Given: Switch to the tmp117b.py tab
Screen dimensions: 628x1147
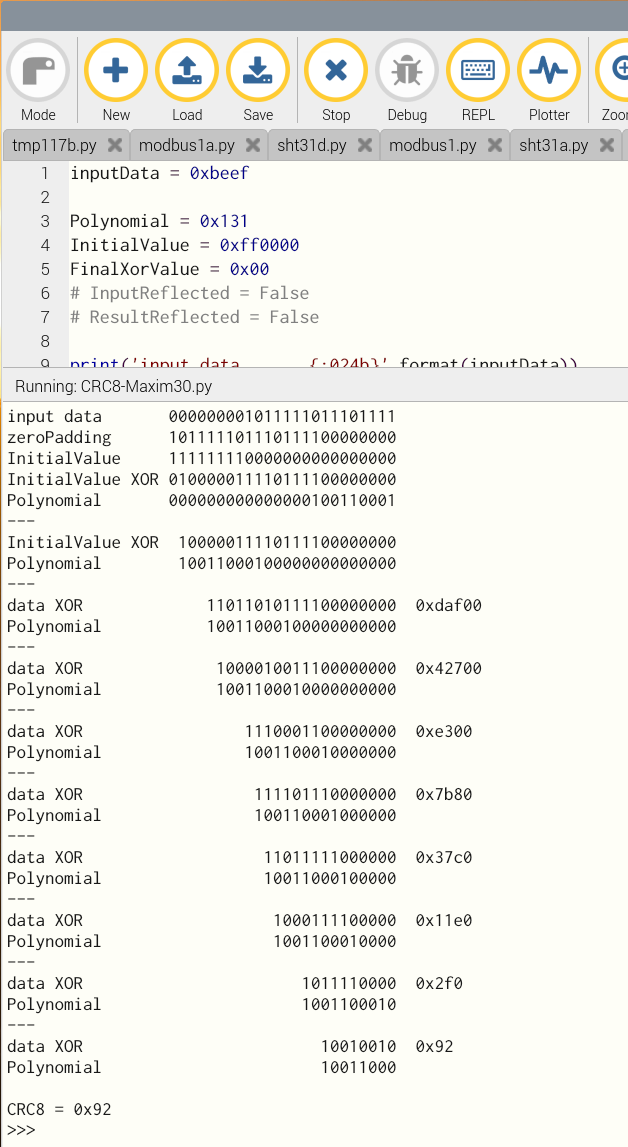Looking at the screenshot, I should [x=54, y=145].
